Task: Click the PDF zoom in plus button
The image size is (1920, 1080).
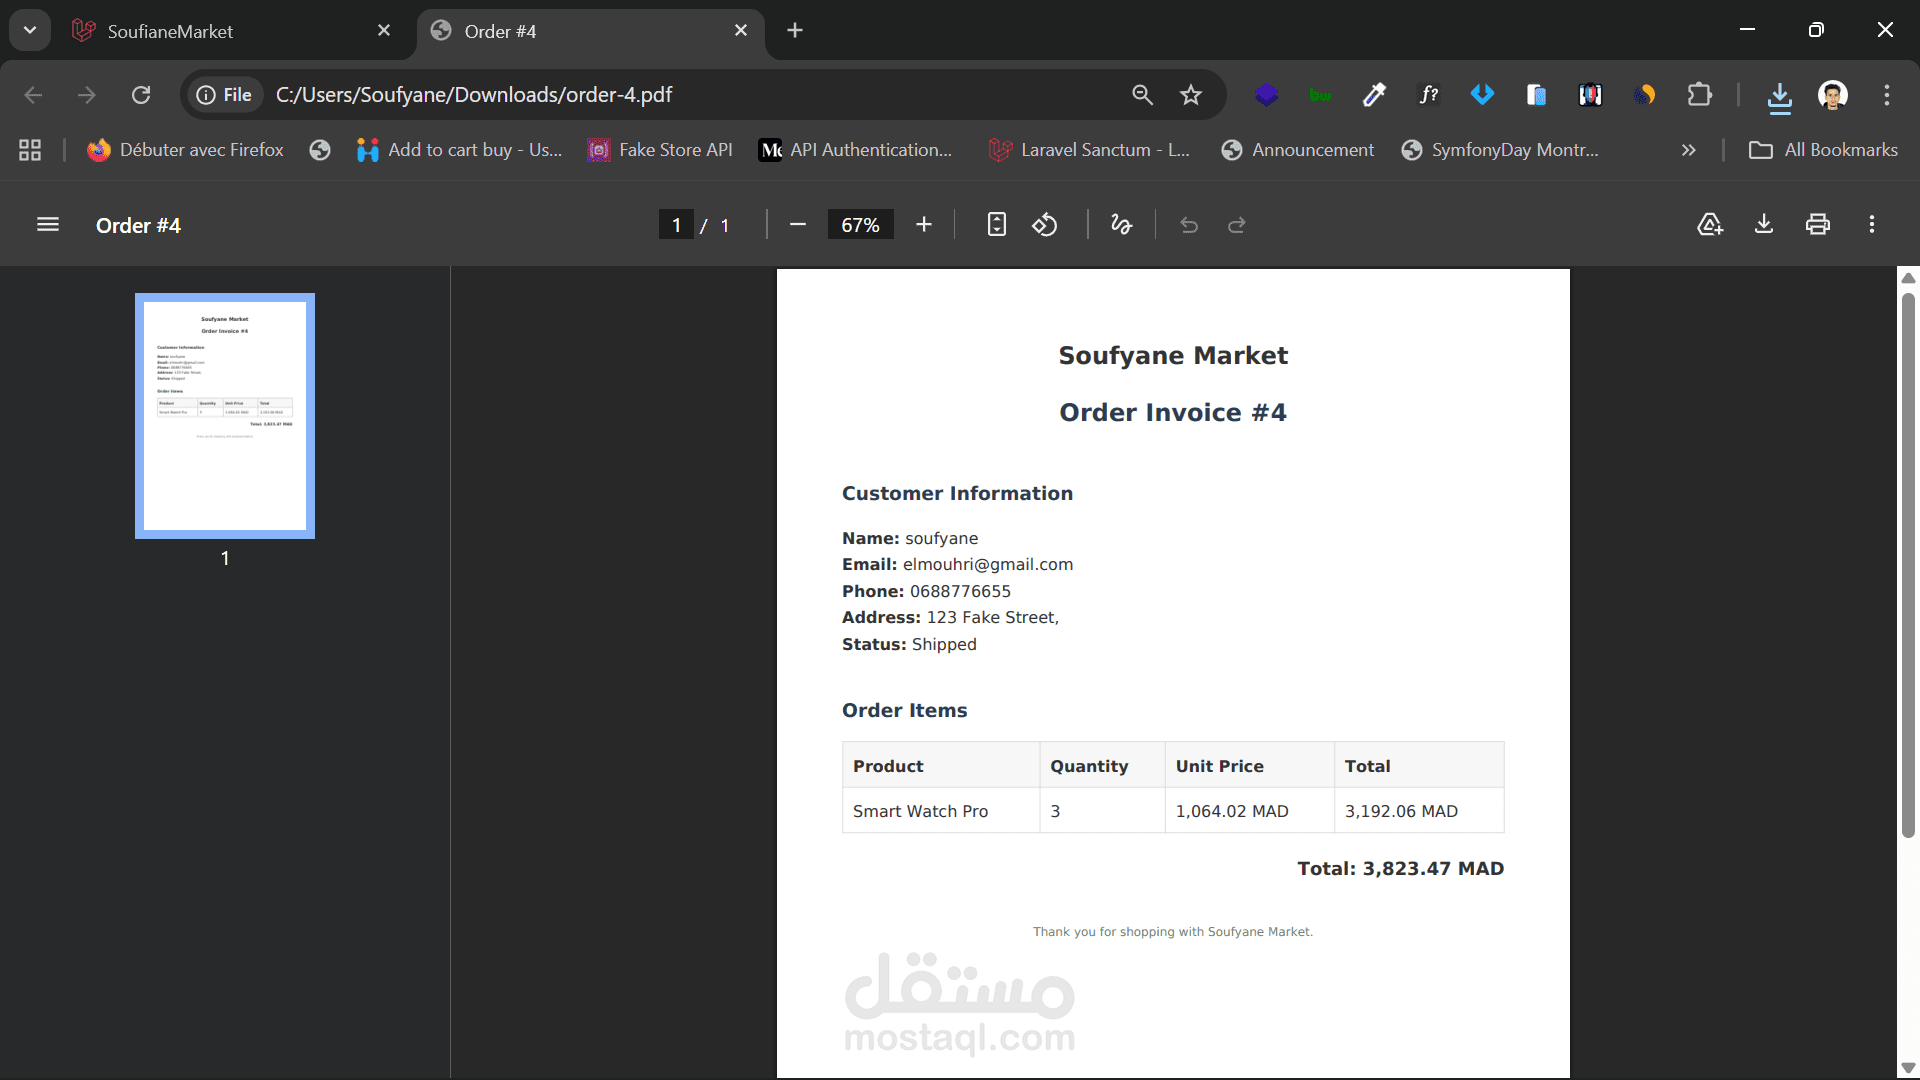Action: point(924,225)
